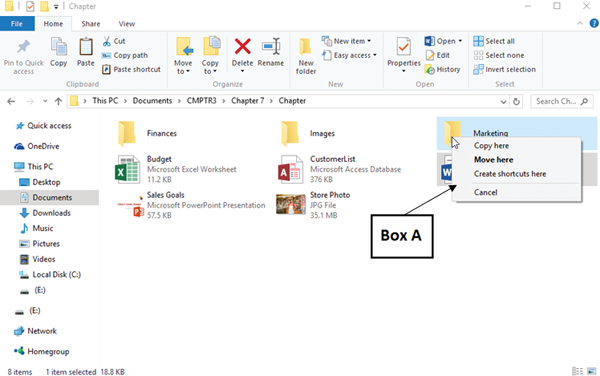Click the Up one level arrow

(x=58, y=101)
